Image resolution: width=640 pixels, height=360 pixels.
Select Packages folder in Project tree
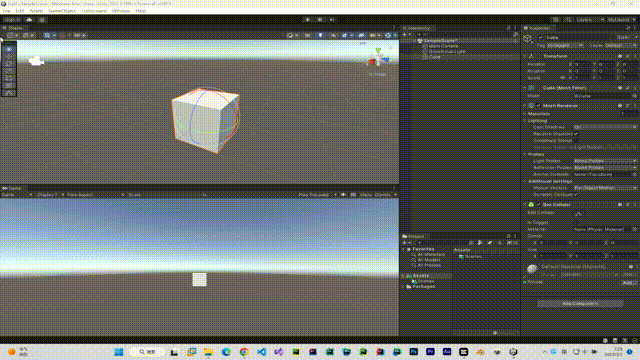(420, 287)
